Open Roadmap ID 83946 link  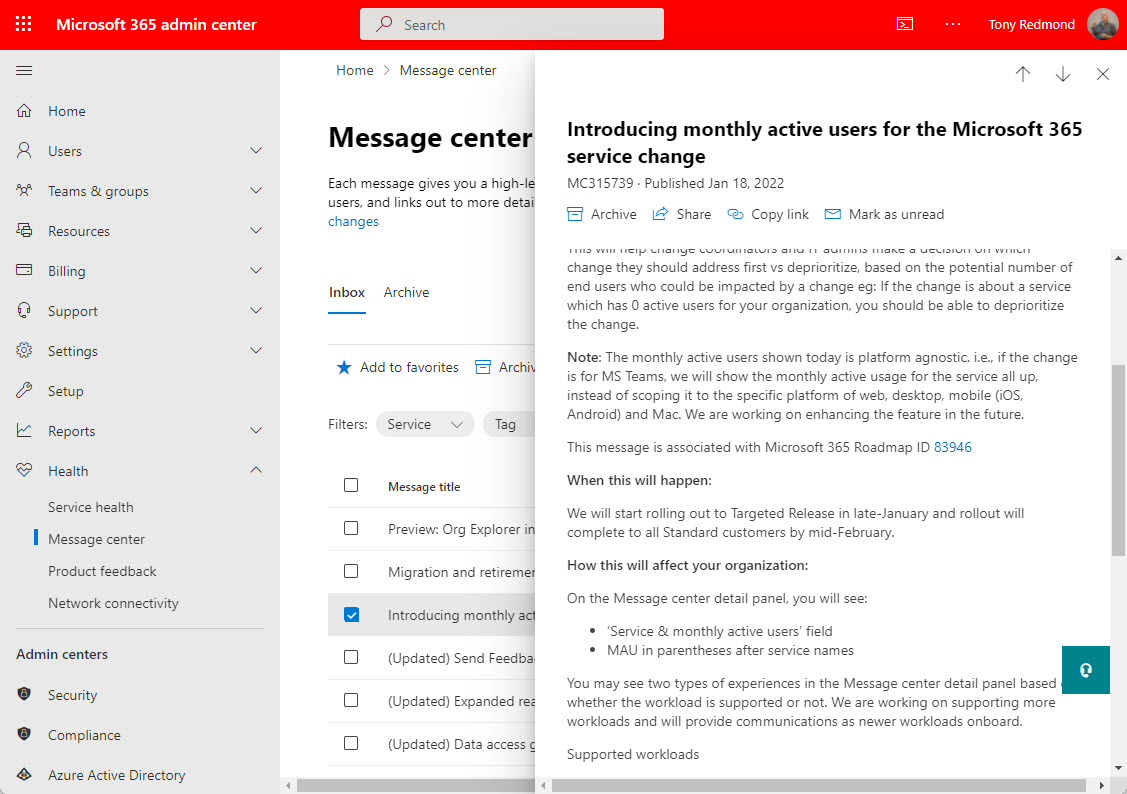click(952, 447)
